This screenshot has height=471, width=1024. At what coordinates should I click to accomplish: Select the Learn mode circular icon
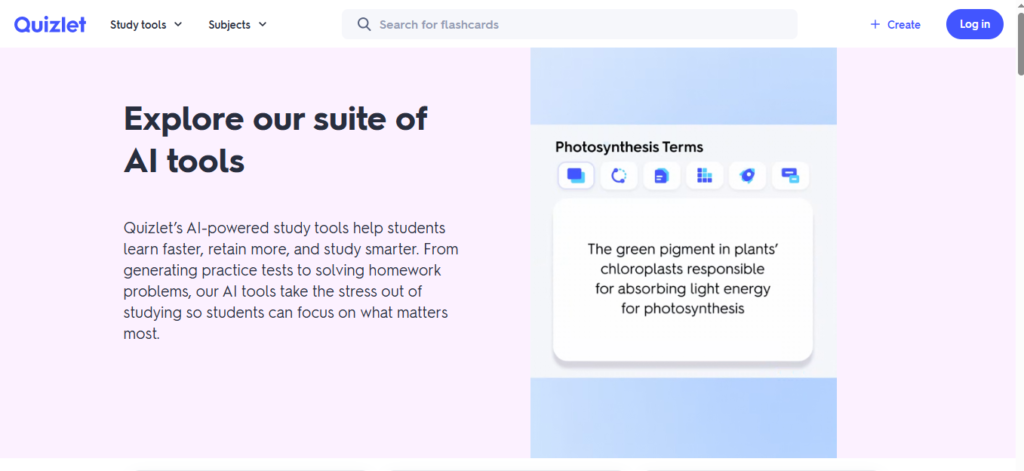618,176
